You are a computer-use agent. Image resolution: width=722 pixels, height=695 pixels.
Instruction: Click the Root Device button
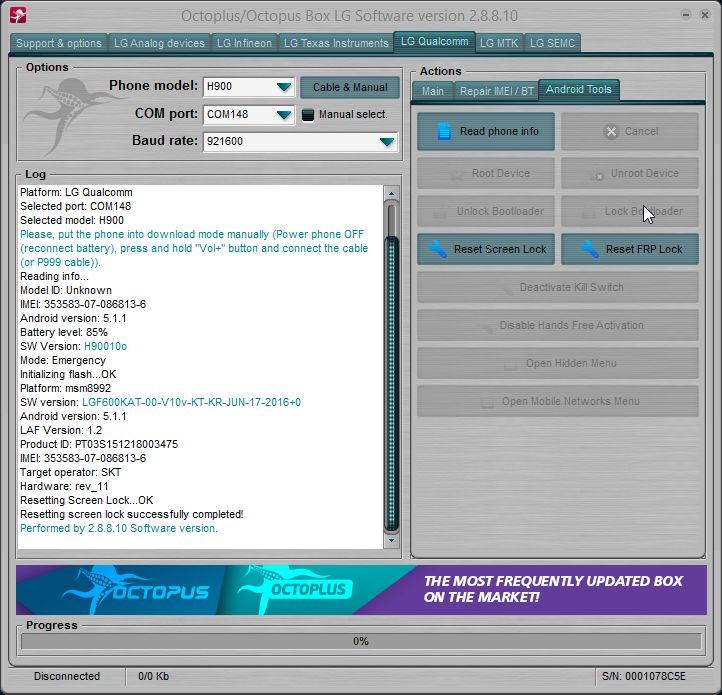pos(486,173)
